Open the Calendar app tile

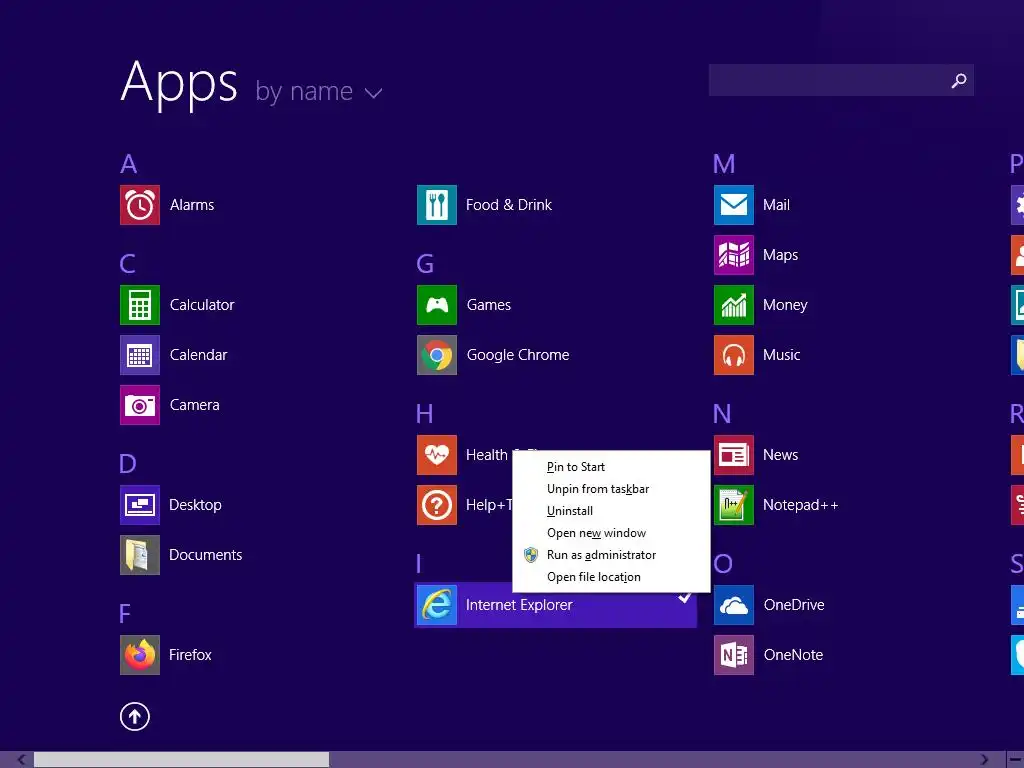click(x=140, y=355)
